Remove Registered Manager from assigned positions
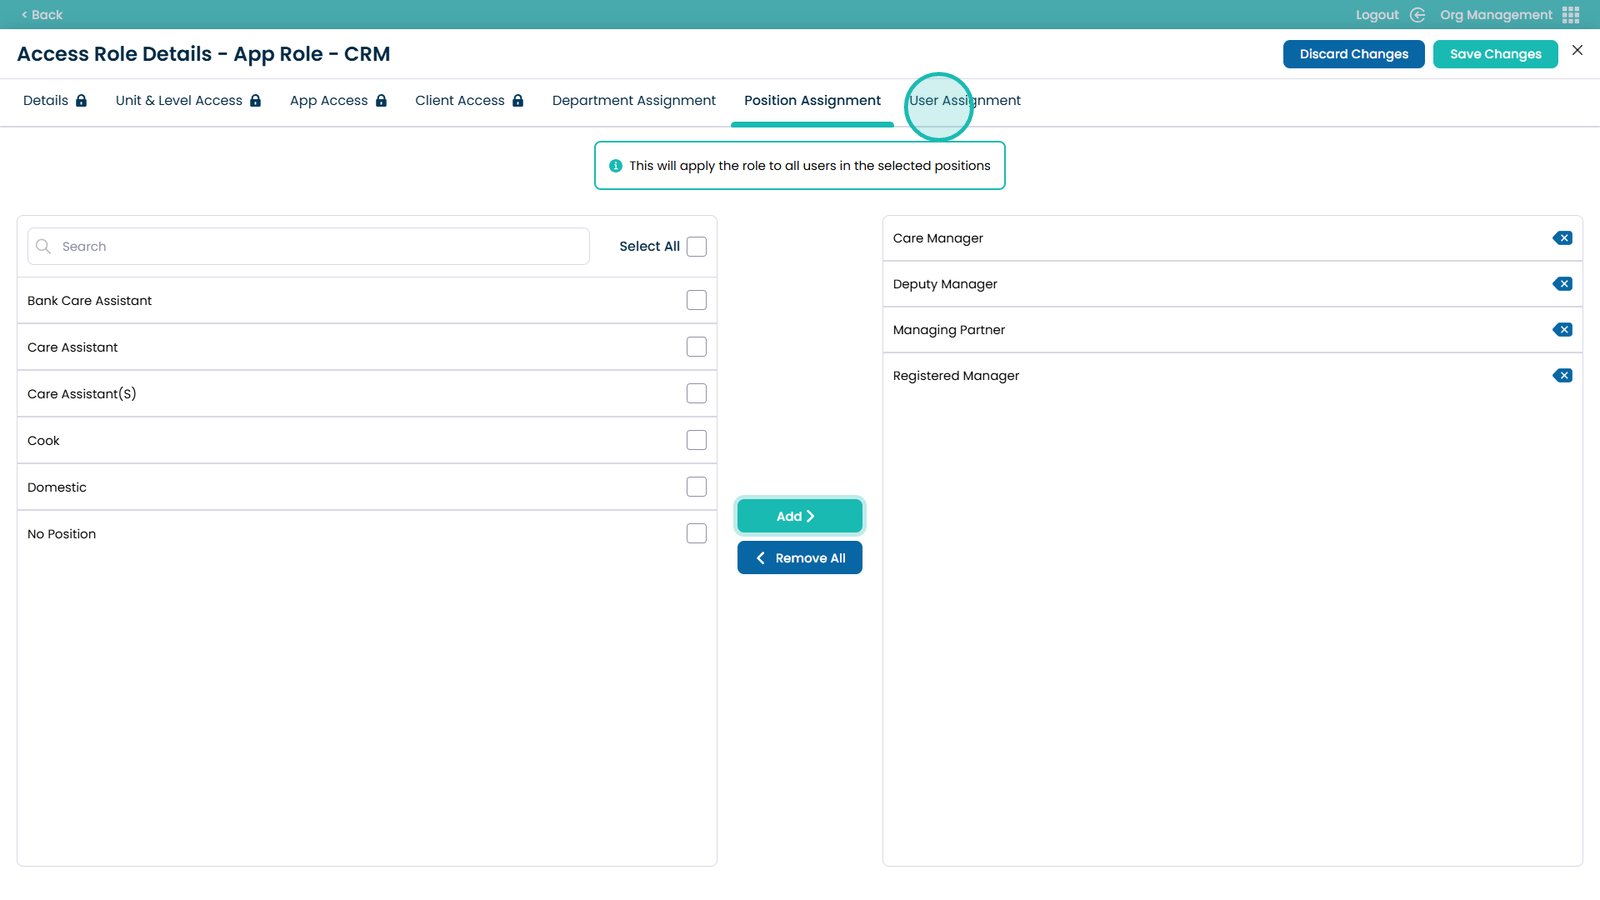Image resolution: width=1600 pixels, height=900 pixels. pyautogui.click(x=1562, y=376)
